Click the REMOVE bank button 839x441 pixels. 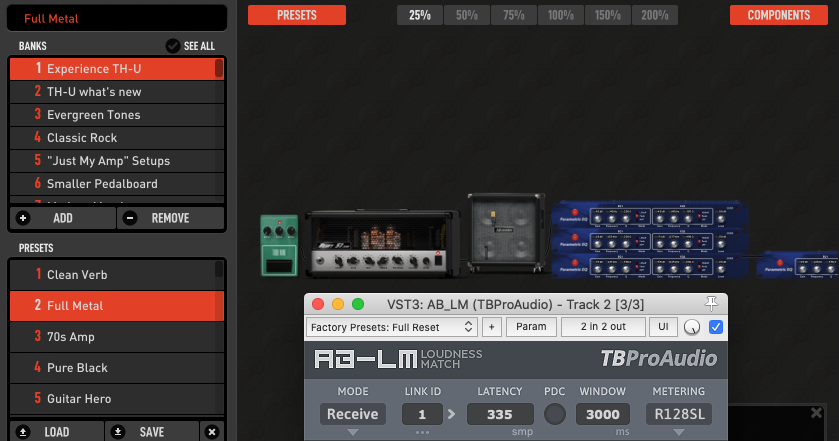[x=170, y=218]
